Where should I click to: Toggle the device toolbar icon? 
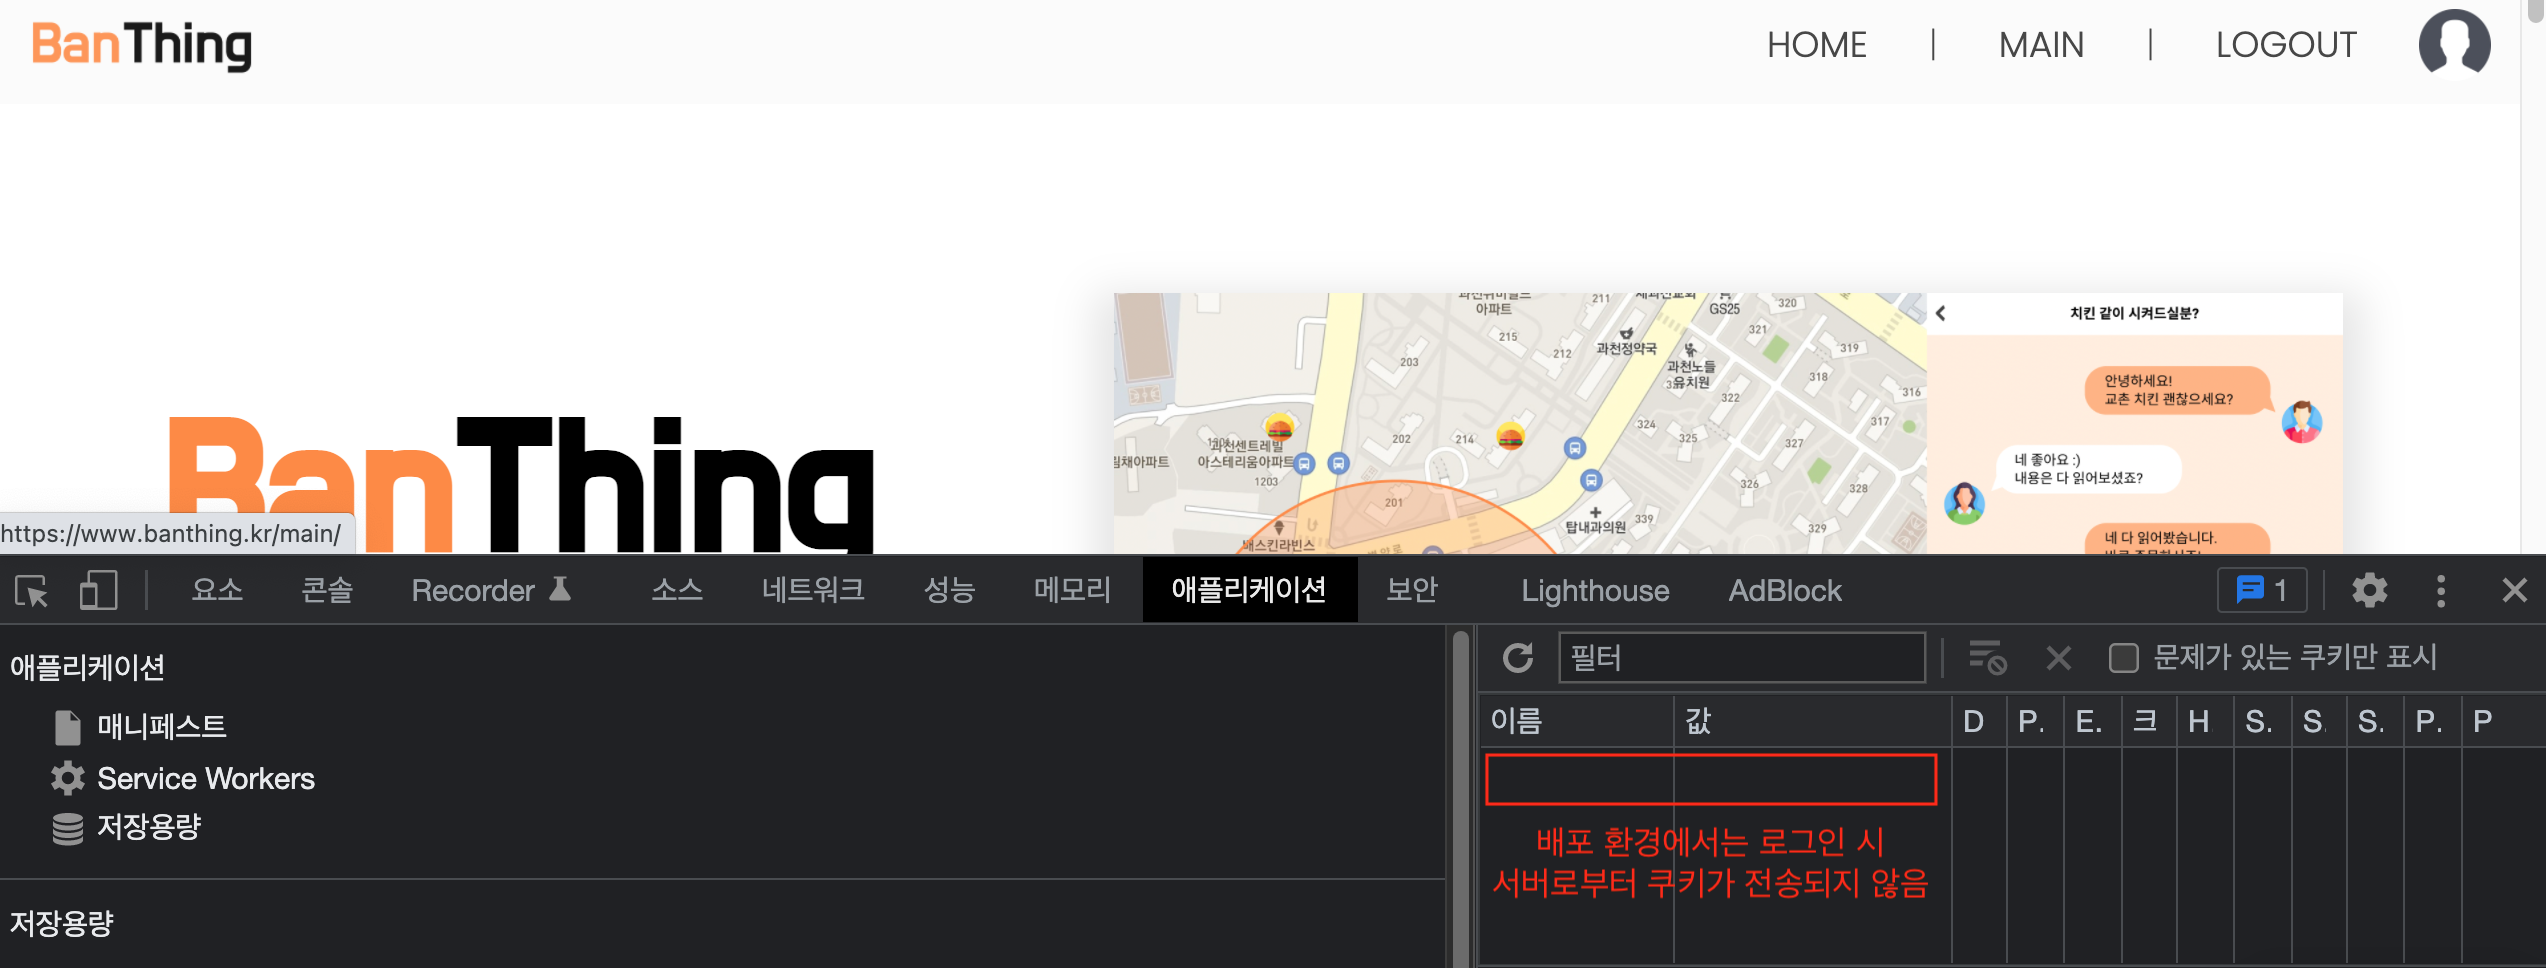[98, 591]
